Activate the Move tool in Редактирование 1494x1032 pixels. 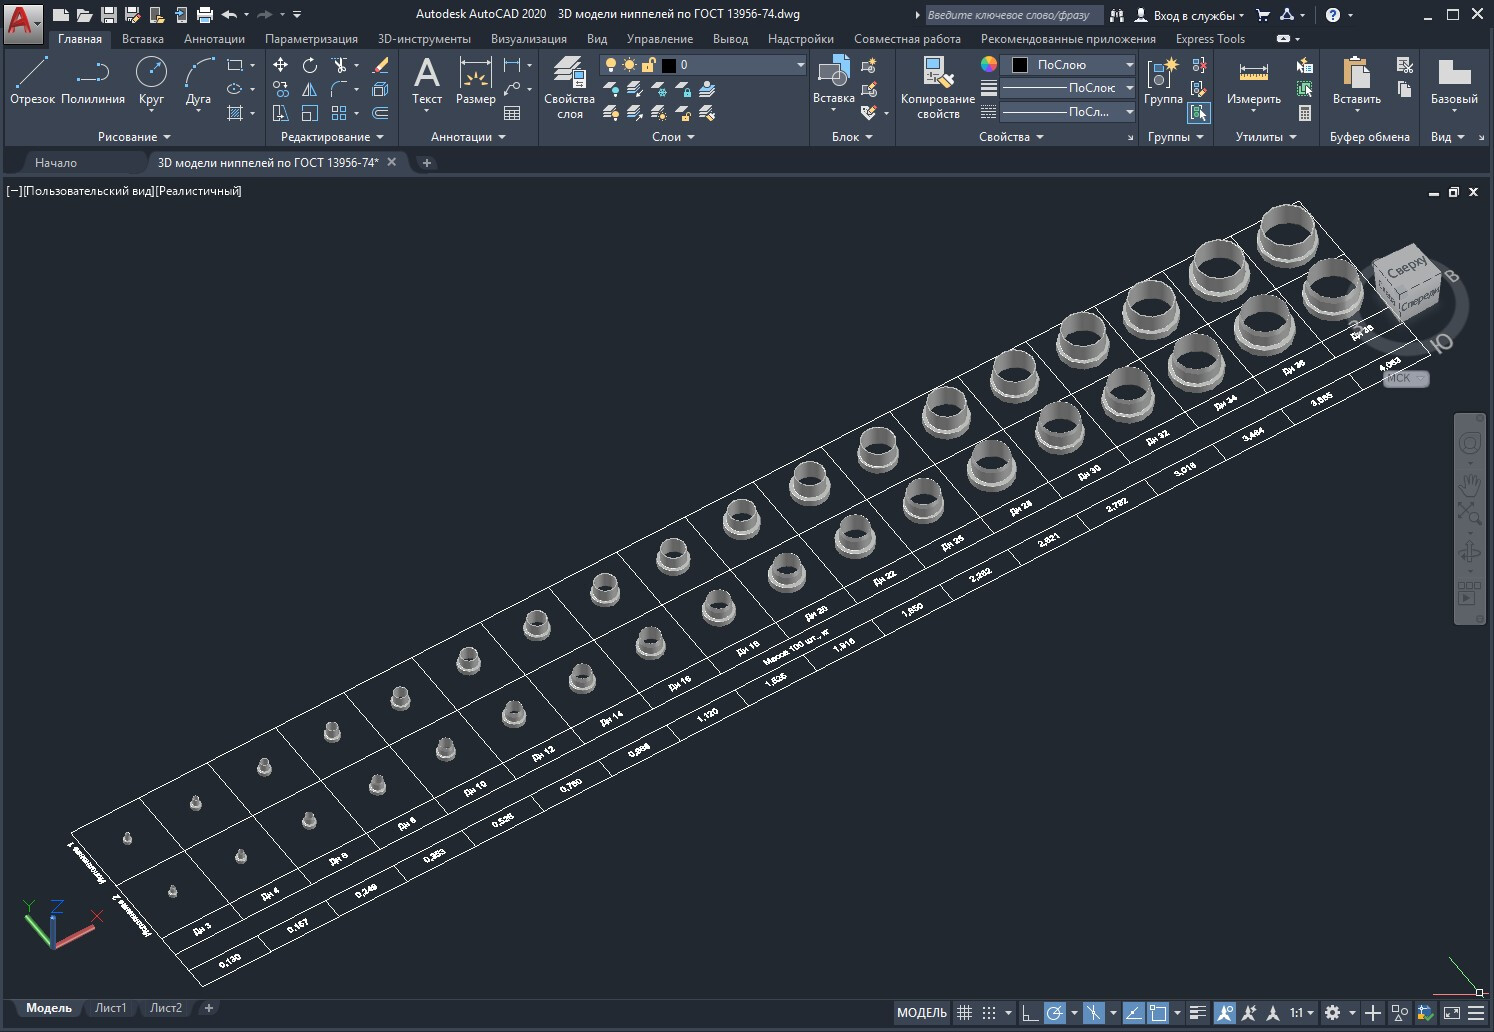281,65
